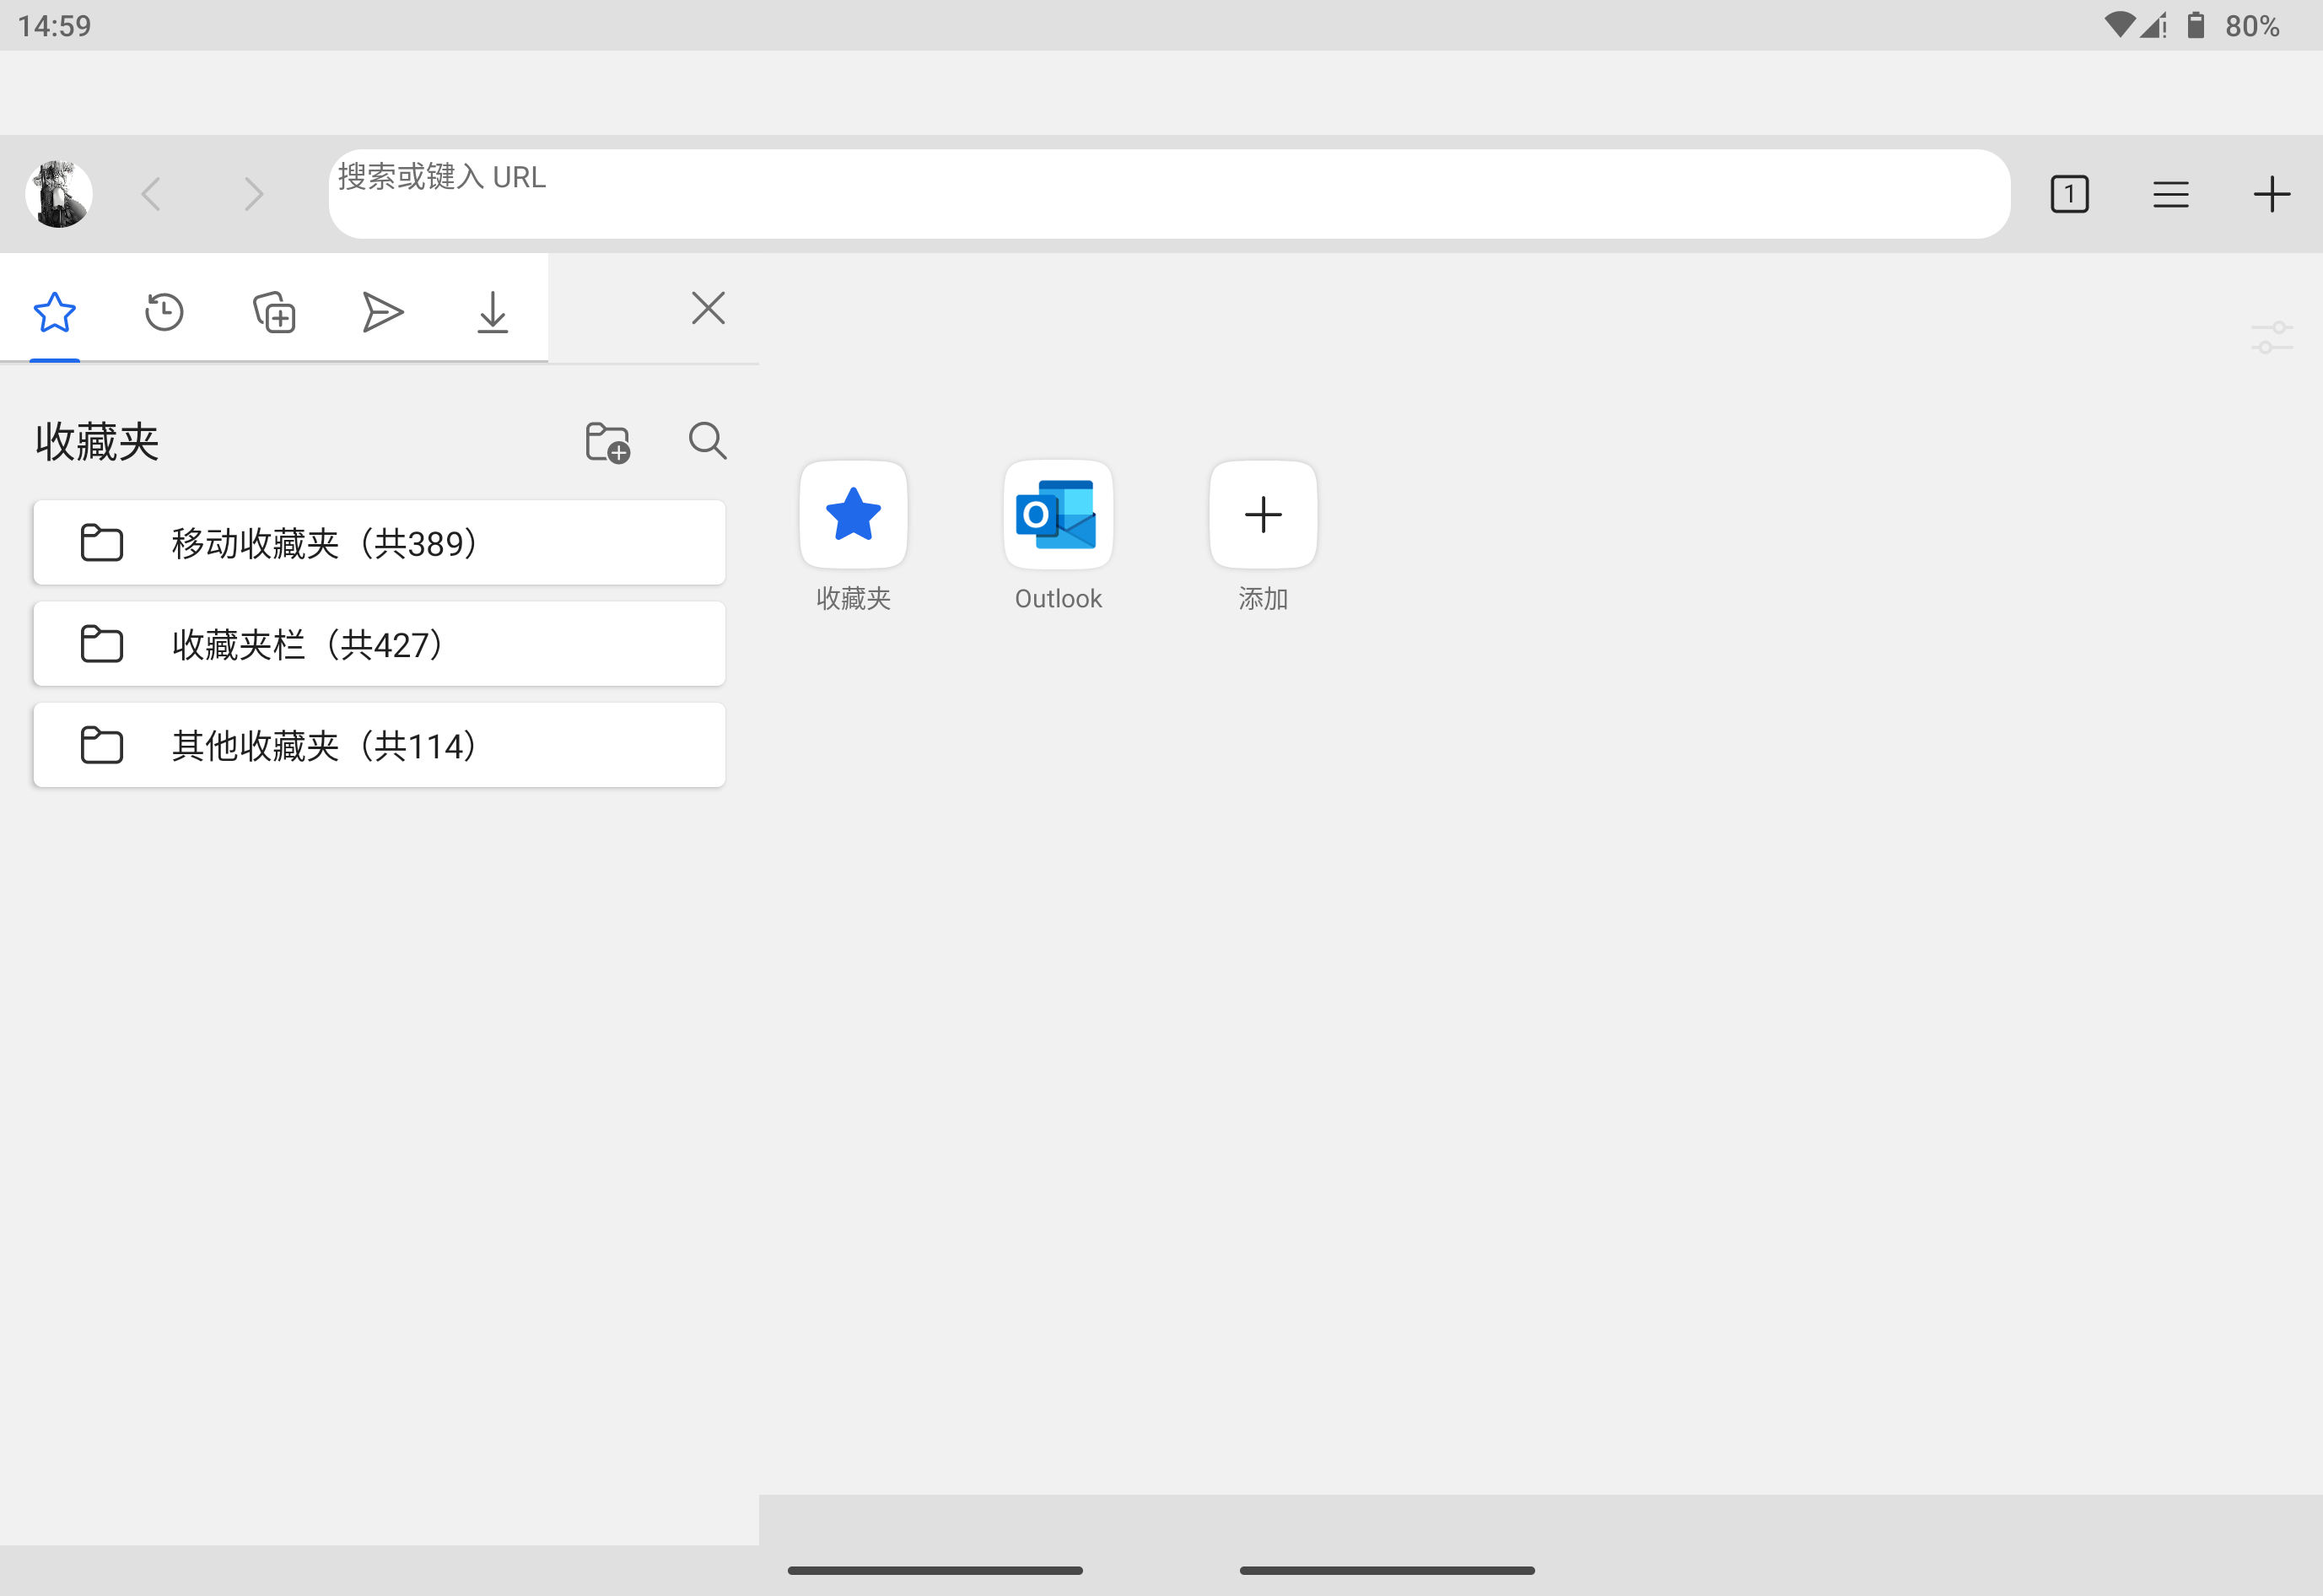Open a new tab with the plus icon

[2272, 194]
